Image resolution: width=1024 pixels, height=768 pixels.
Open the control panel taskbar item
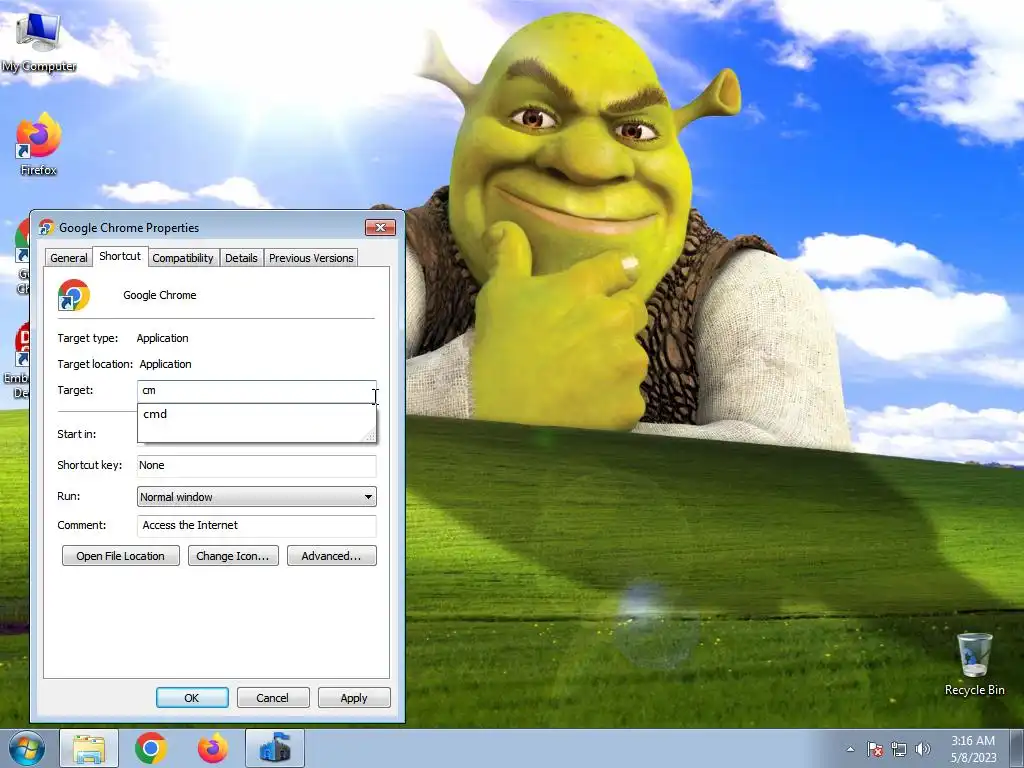pyautogui.click(x=275, y=748)
